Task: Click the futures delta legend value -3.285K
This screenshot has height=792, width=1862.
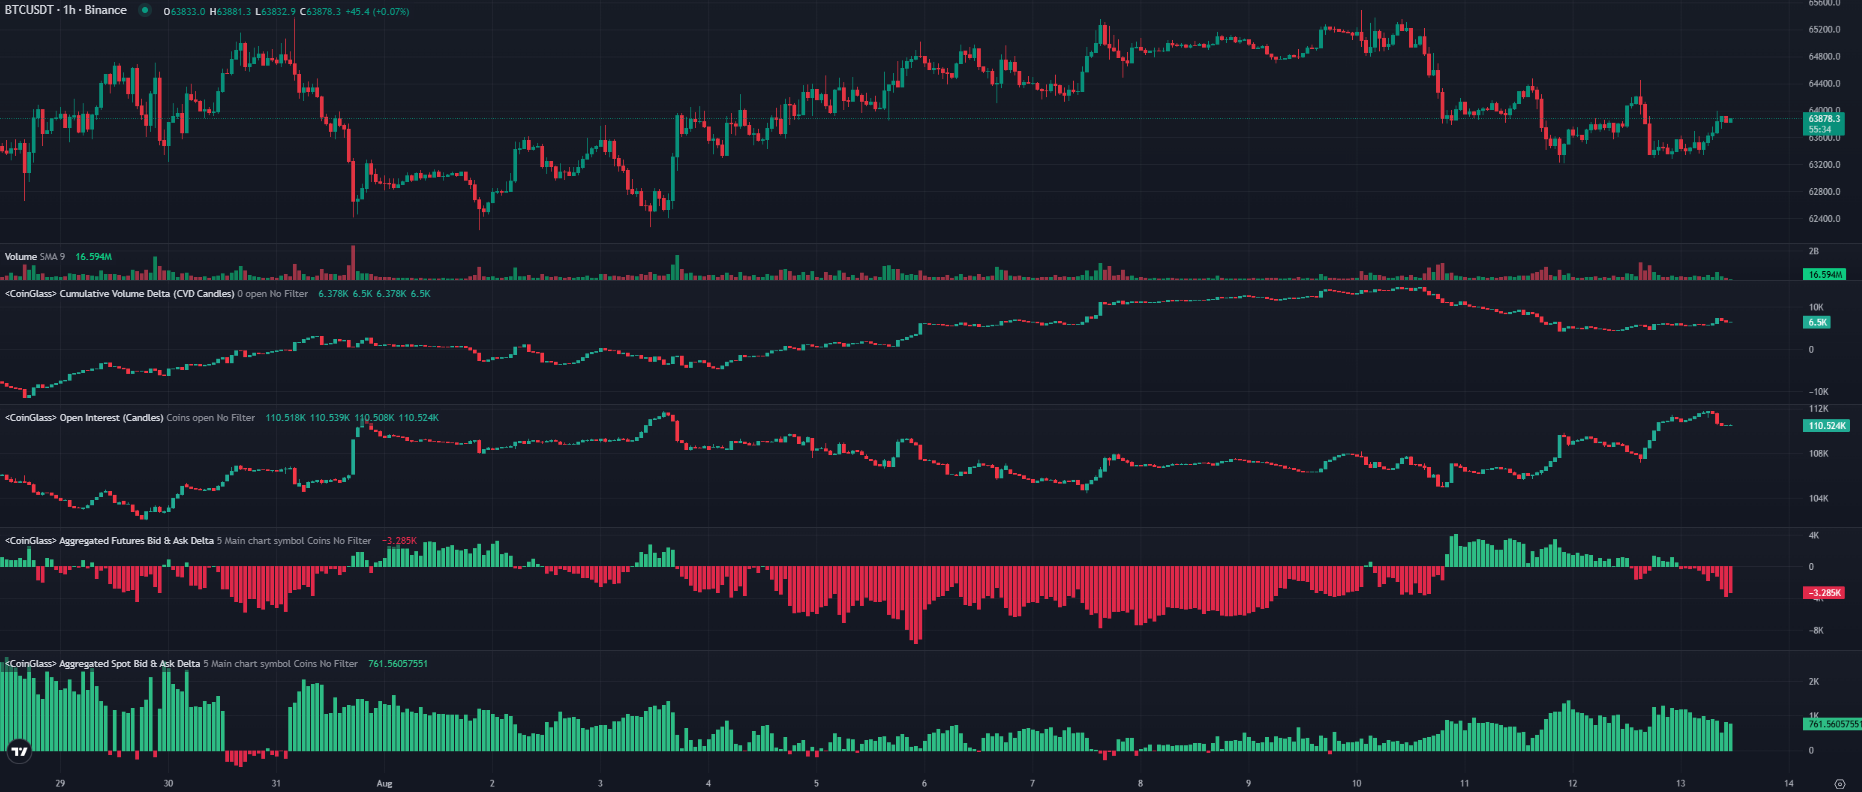Action: [x=400, y=541]
